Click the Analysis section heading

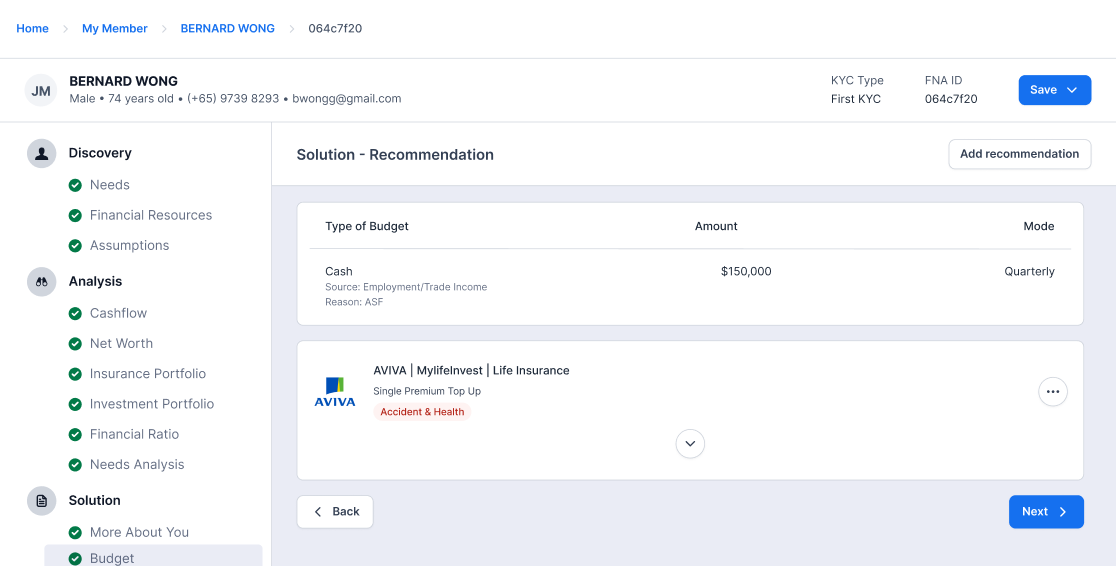[x=95, y=281]
